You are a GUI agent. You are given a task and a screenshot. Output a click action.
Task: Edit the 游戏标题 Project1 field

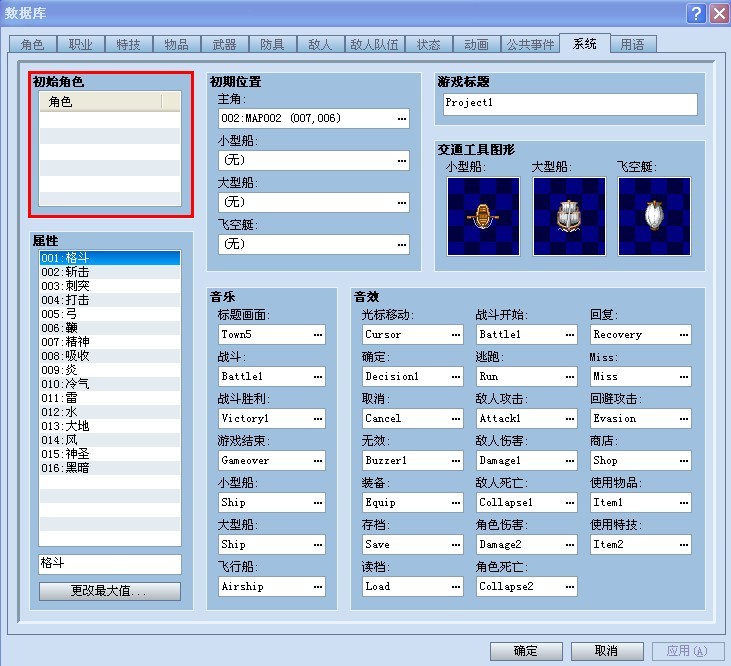570,103
